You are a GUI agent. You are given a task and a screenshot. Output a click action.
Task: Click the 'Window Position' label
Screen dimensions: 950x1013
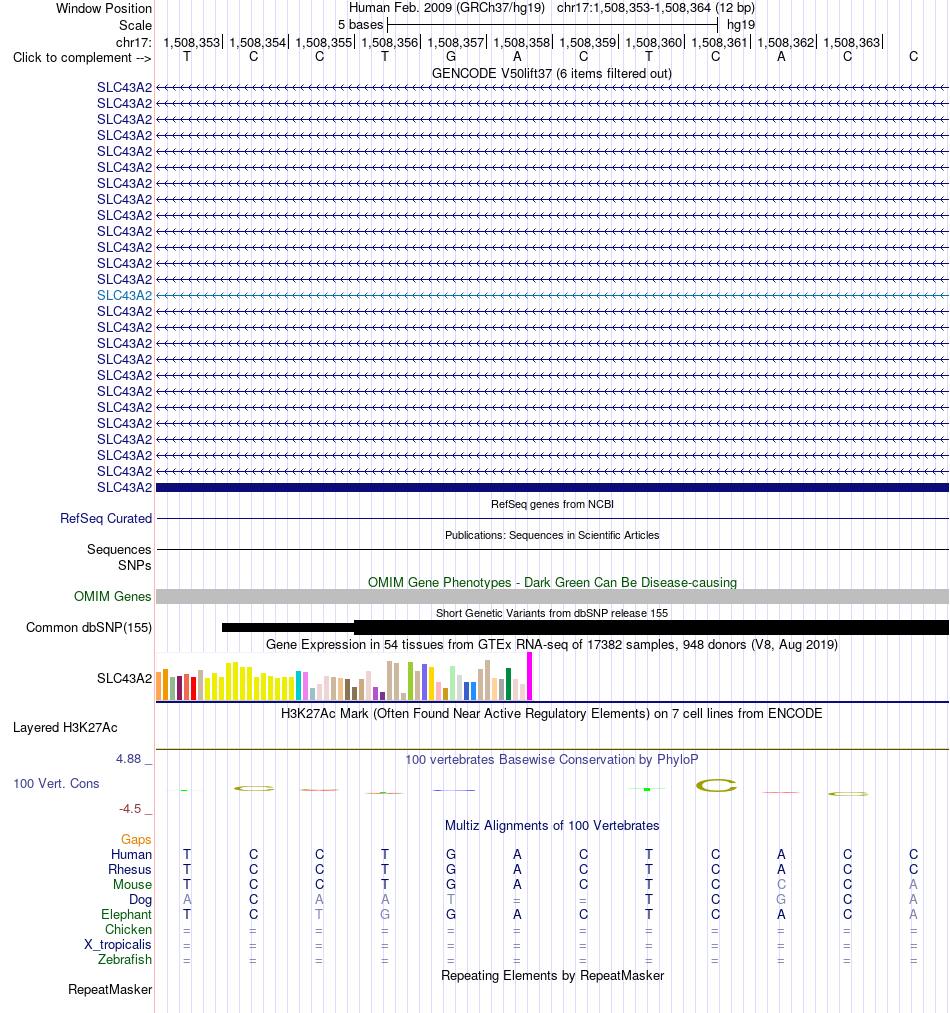click(104, 8)
